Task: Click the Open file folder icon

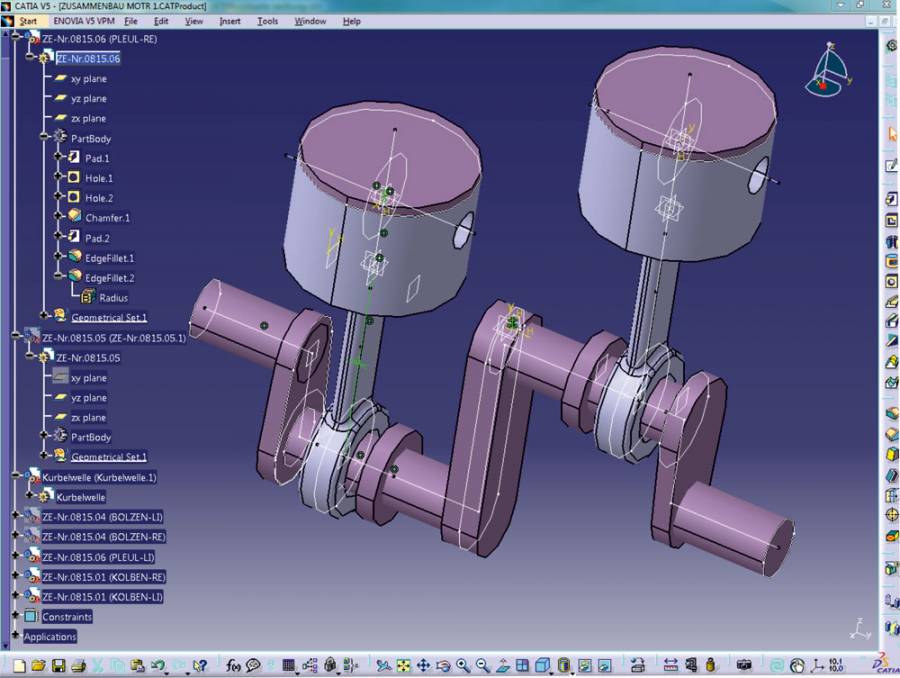Action: click(38, 665)
